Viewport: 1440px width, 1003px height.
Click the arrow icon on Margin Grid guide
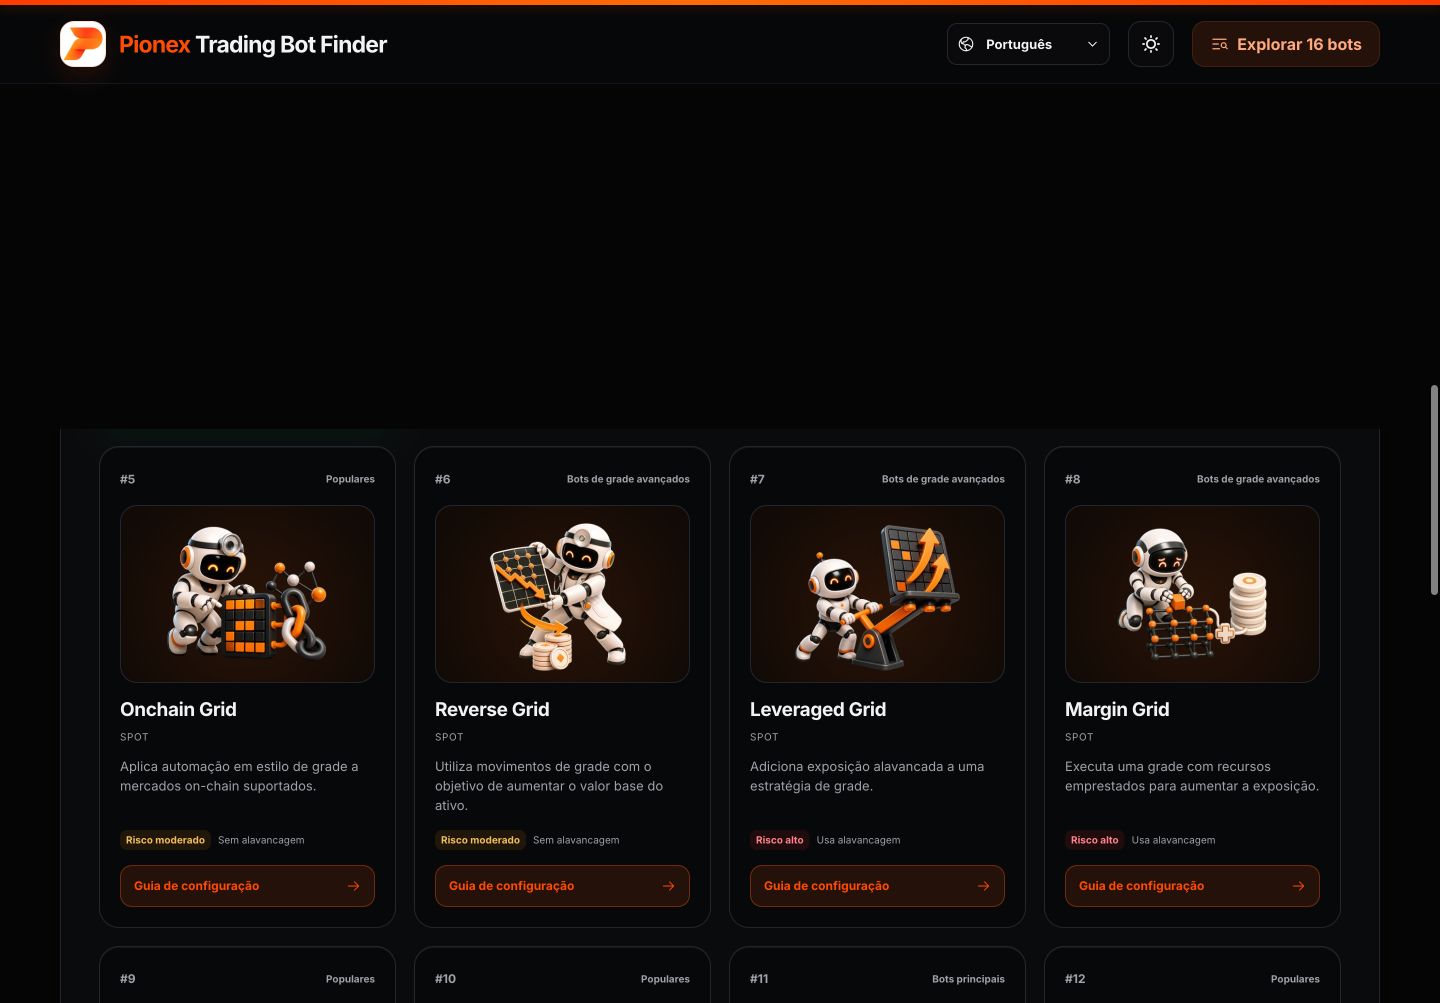[1298, 886]
